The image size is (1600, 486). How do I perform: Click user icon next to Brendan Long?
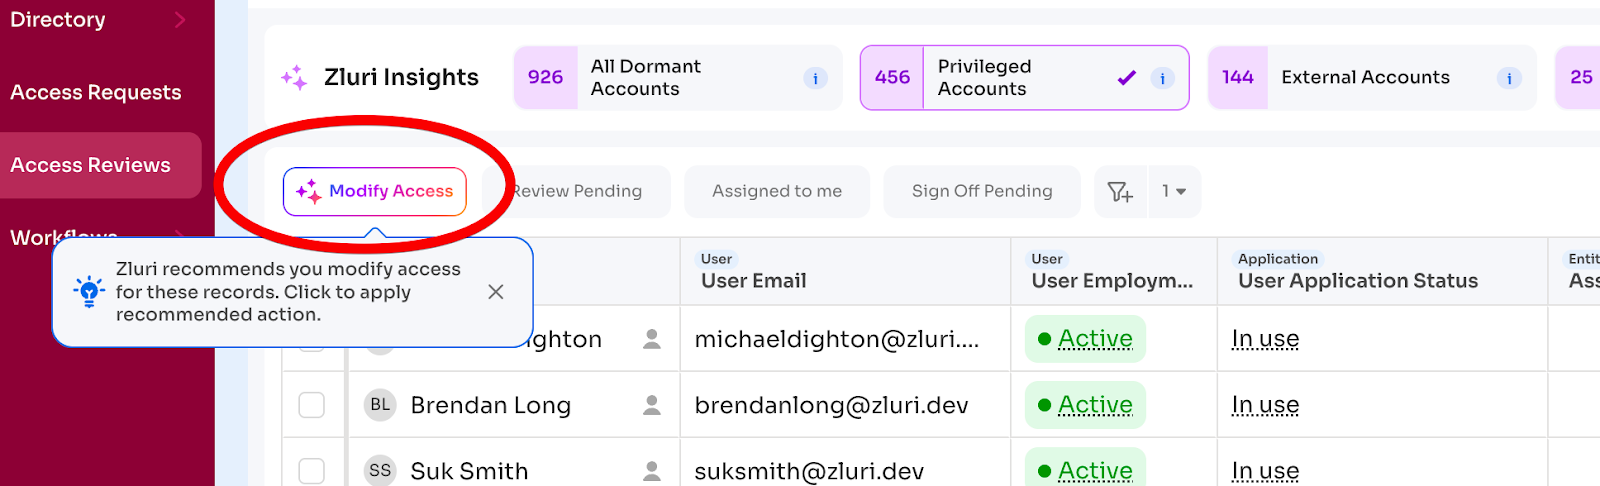click(652, 405)
